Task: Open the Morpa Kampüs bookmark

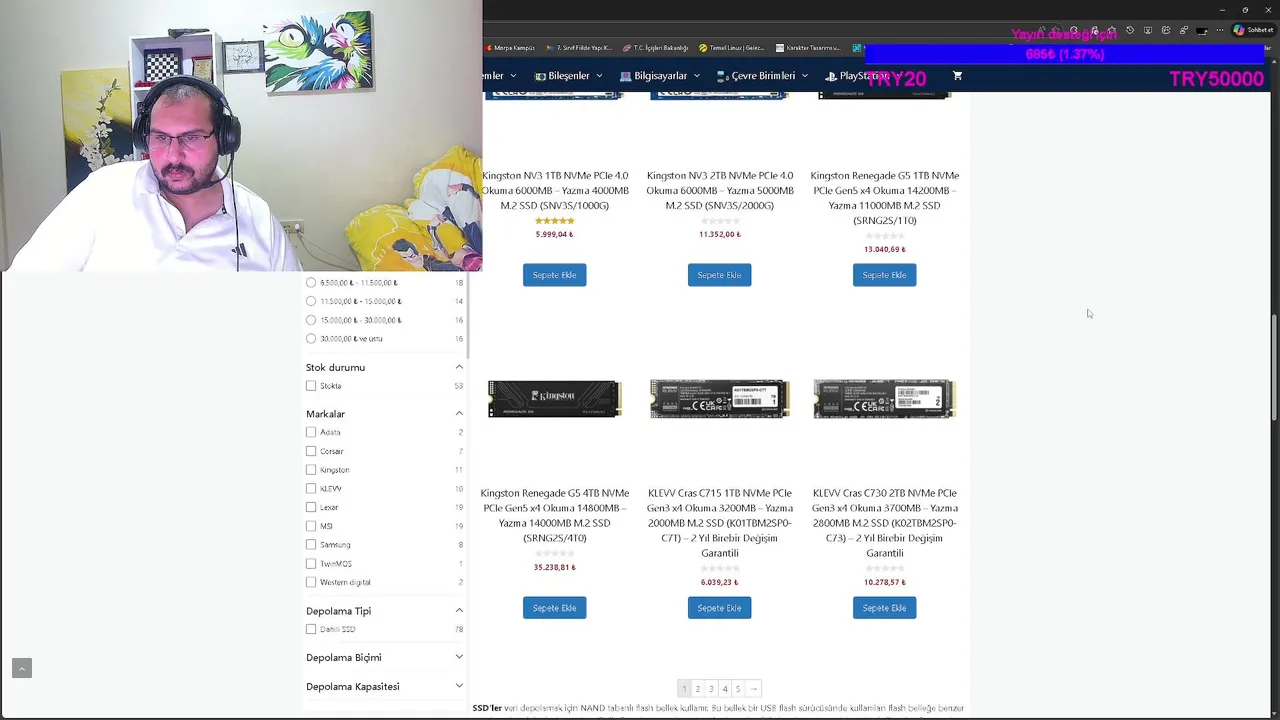Action: [x=510, y=48]
